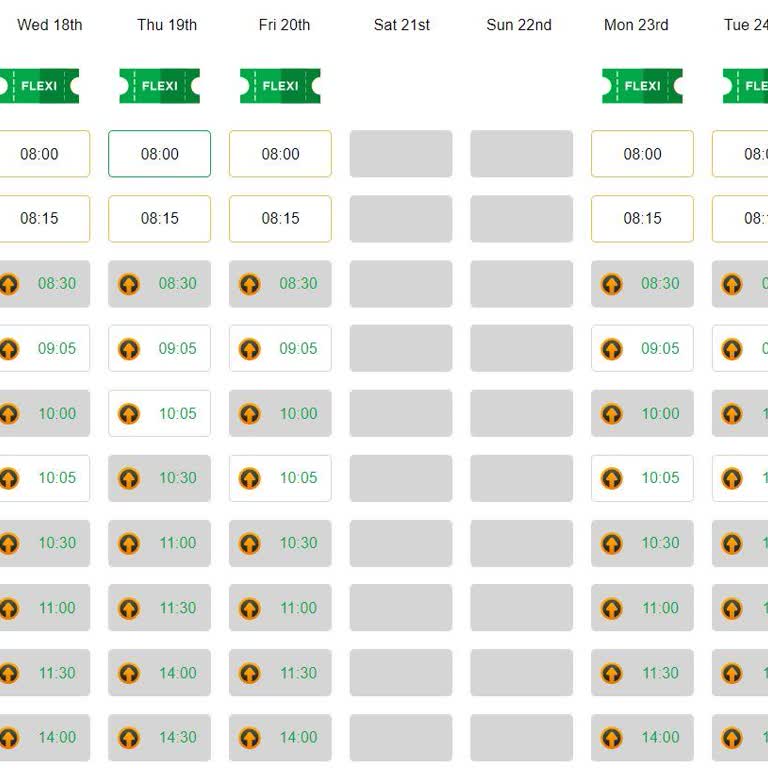
Task: Click the orange arrow icon beside Thursday 09:05
Action: pyautogui.click(x=129, y=349)
